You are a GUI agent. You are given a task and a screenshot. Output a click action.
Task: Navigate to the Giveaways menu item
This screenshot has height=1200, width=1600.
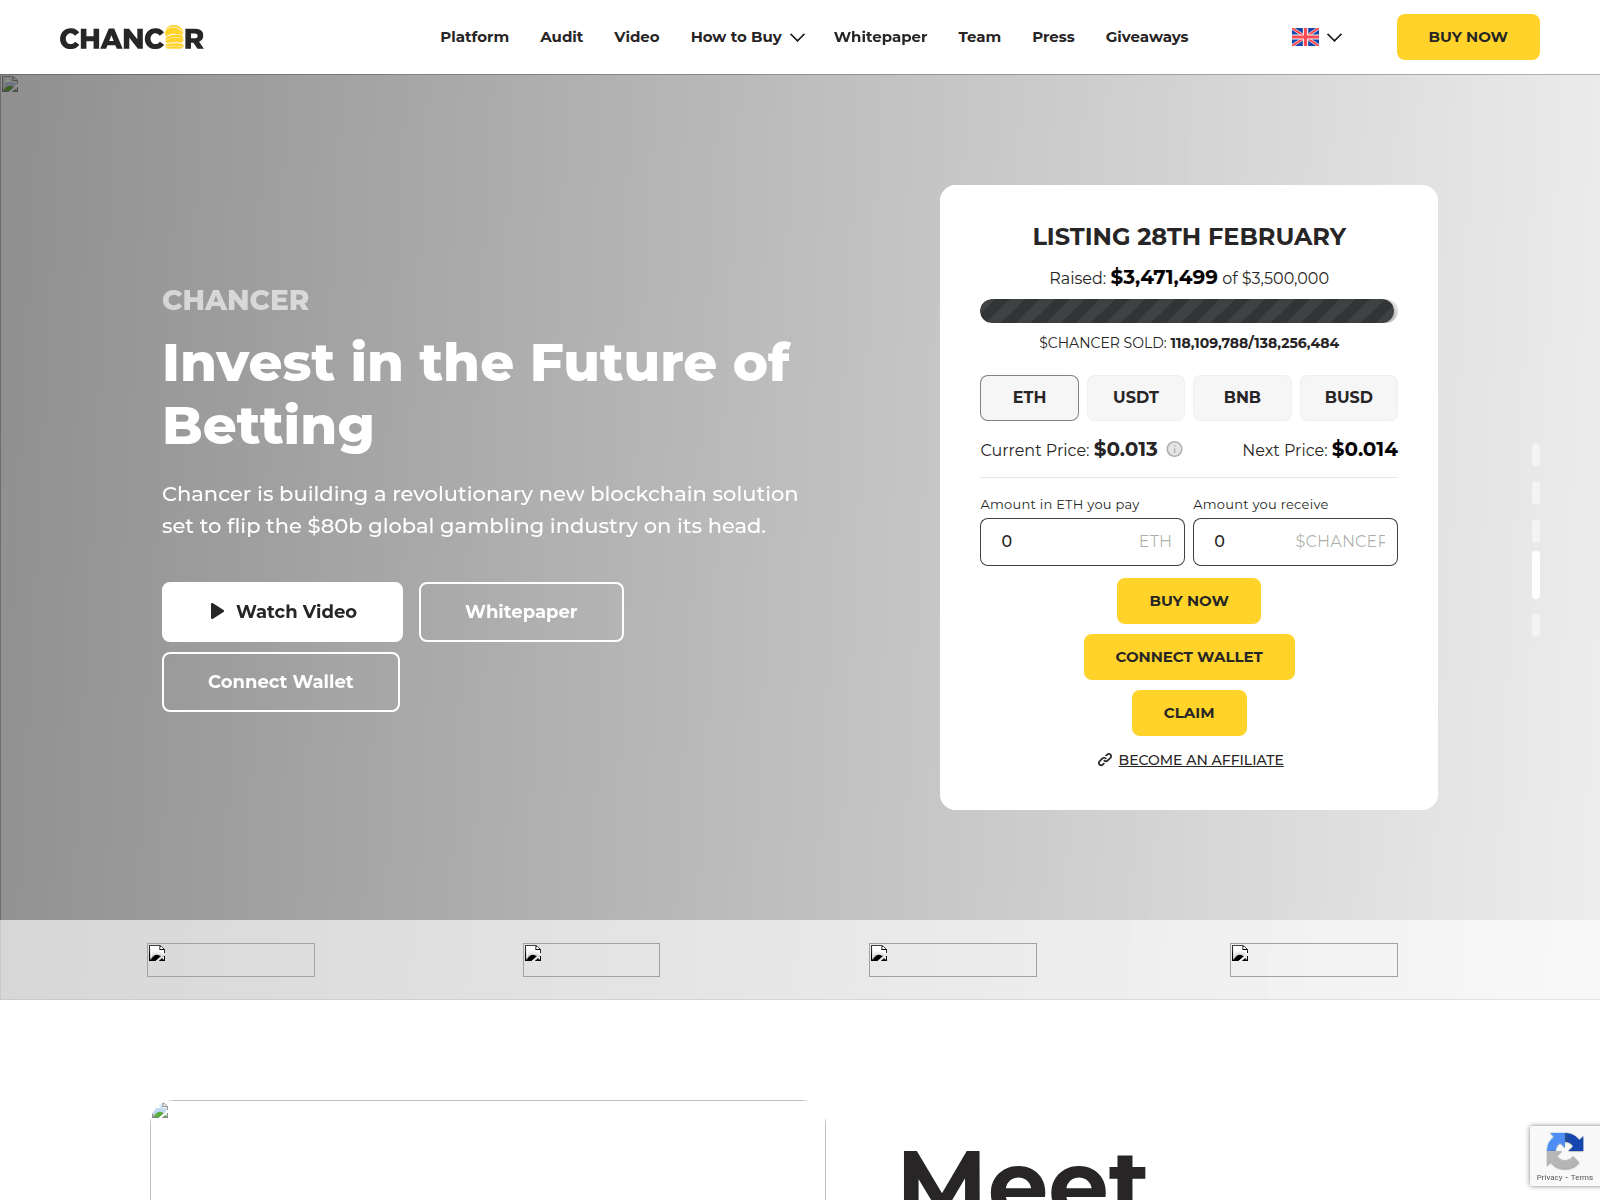tap(1146, 36)
